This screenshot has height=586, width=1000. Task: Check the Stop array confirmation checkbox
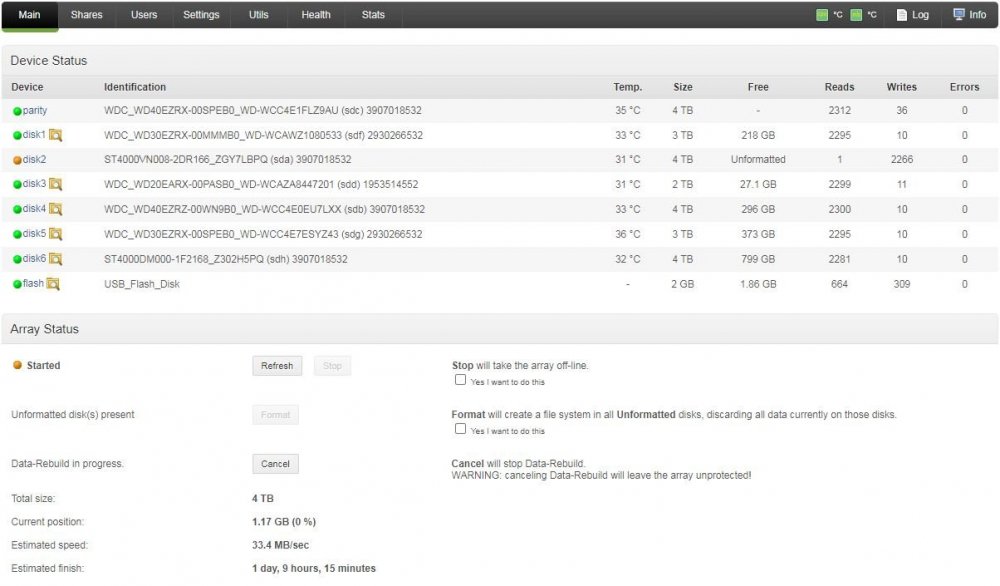460,379
